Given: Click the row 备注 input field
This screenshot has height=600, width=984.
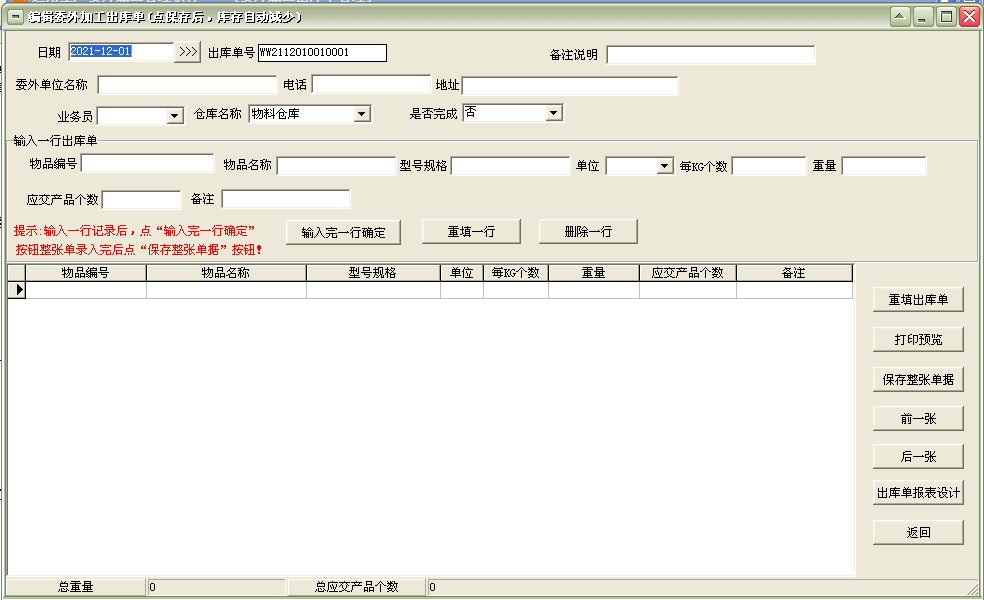Looking at the screenshot, I should click(286, 199).
